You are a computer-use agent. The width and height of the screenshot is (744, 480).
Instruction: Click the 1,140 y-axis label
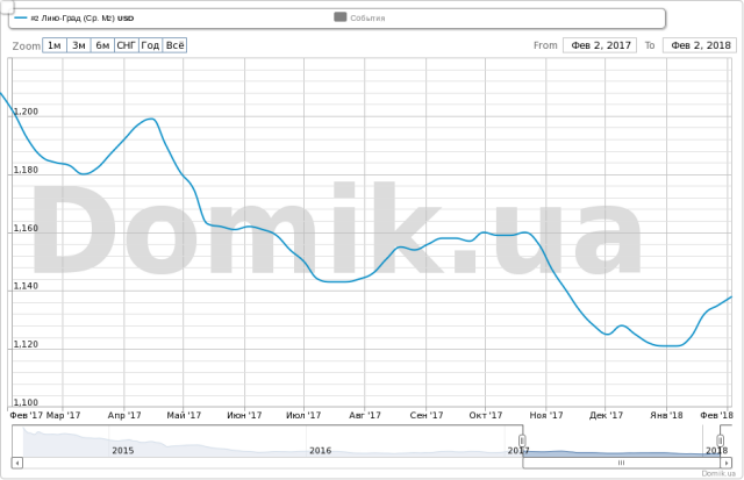[25, 286]
